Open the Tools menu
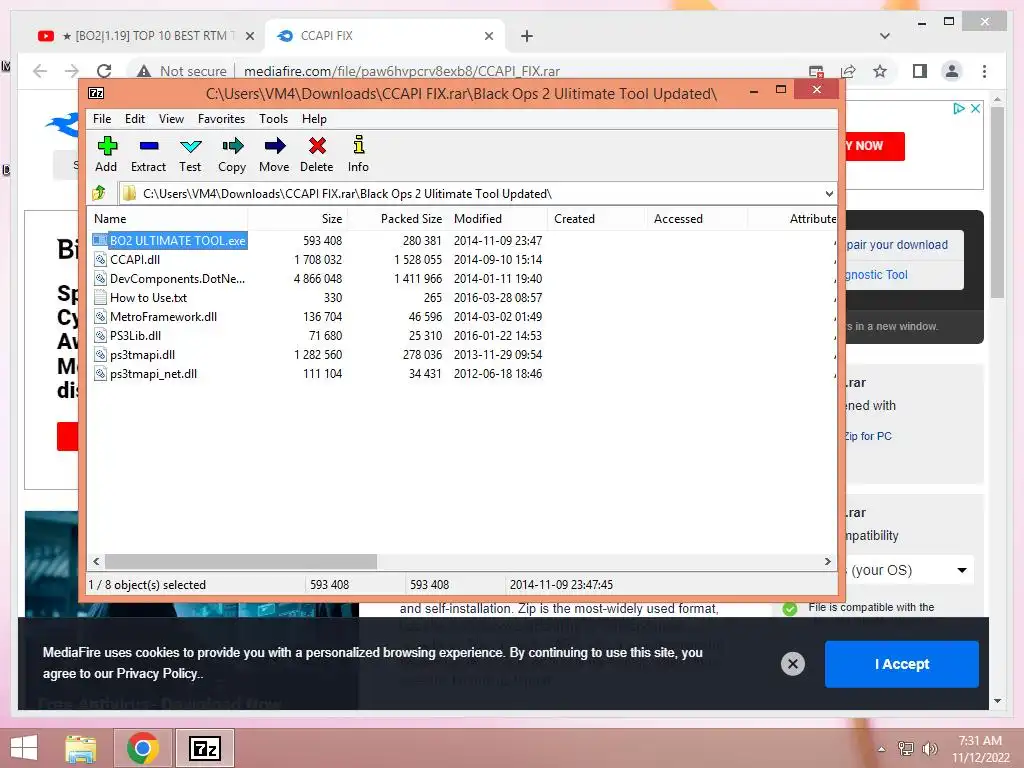The image size is (1024, 768). 273,119
